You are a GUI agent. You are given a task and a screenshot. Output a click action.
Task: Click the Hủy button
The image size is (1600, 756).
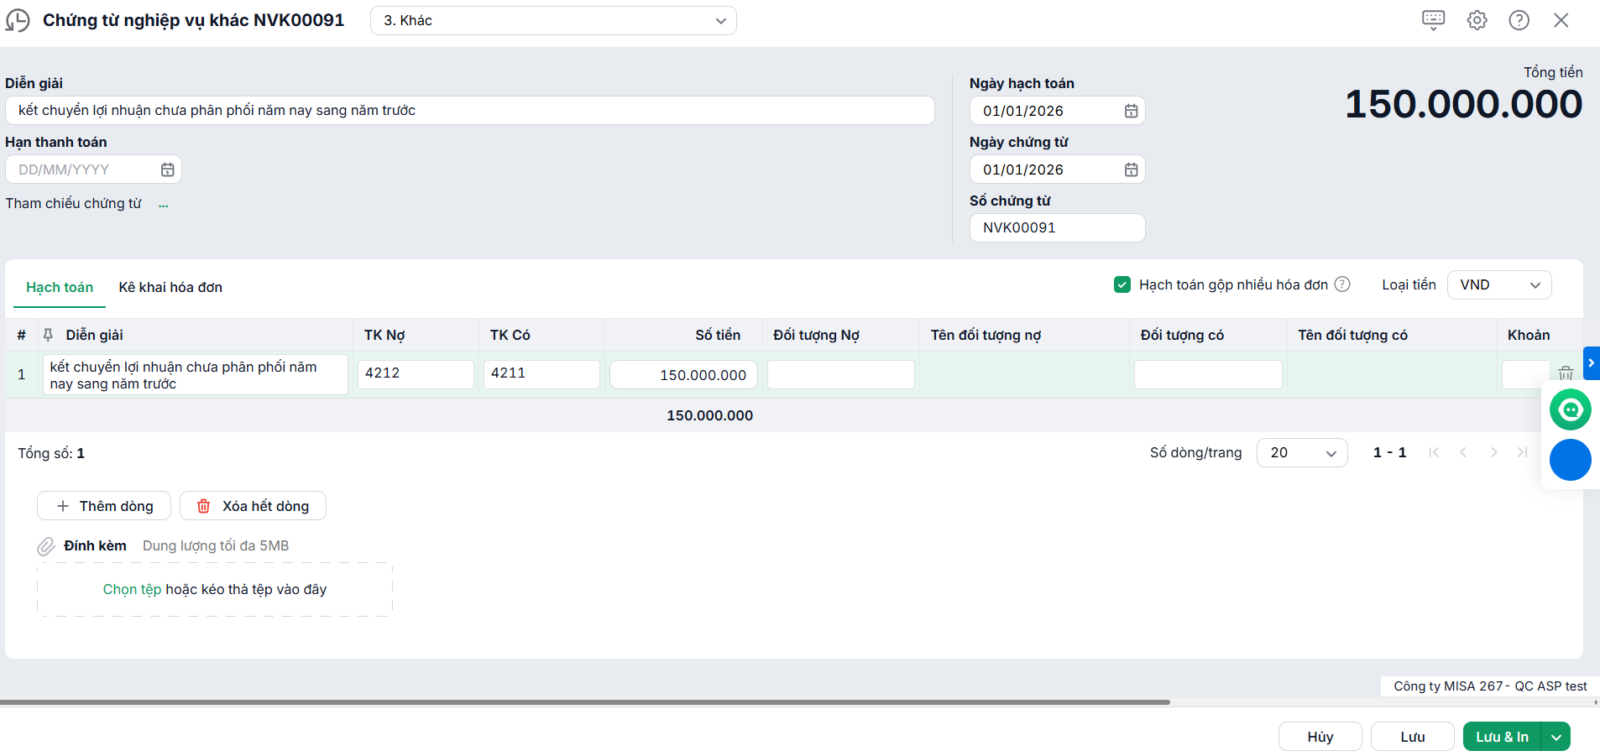pos(1320,737)
